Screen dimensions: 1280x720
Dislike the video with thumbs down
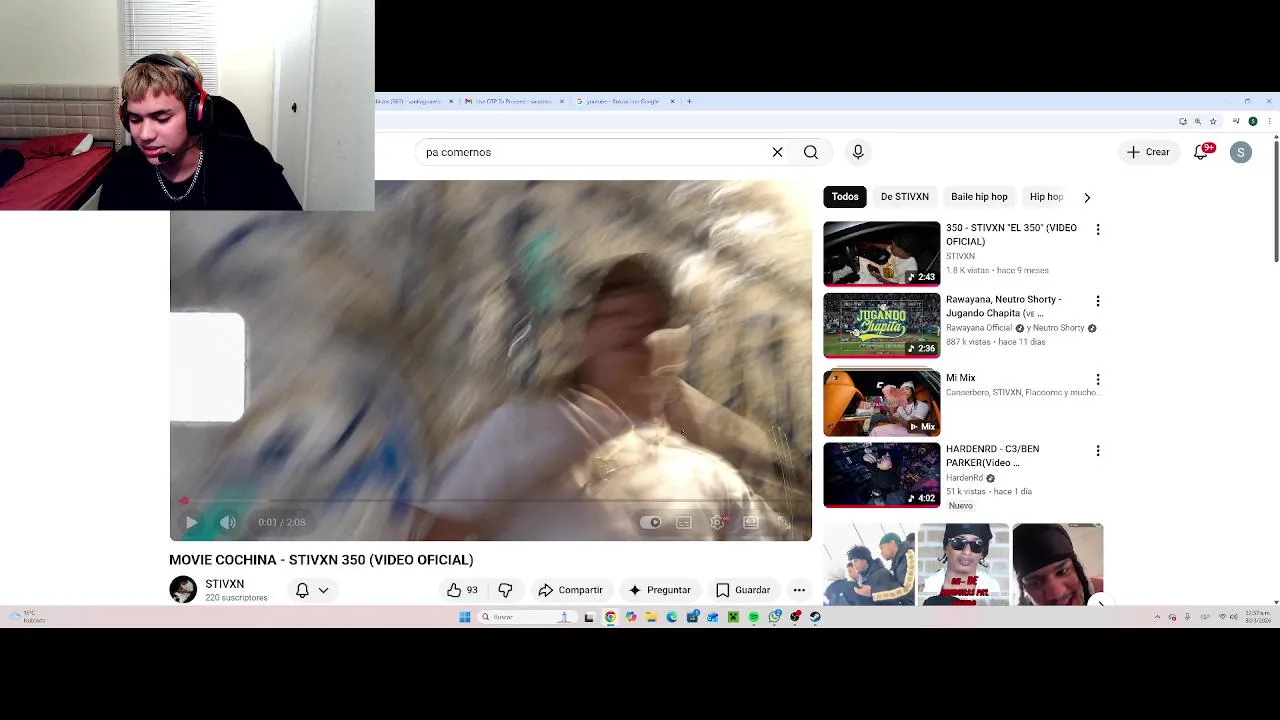pos(505,590)
